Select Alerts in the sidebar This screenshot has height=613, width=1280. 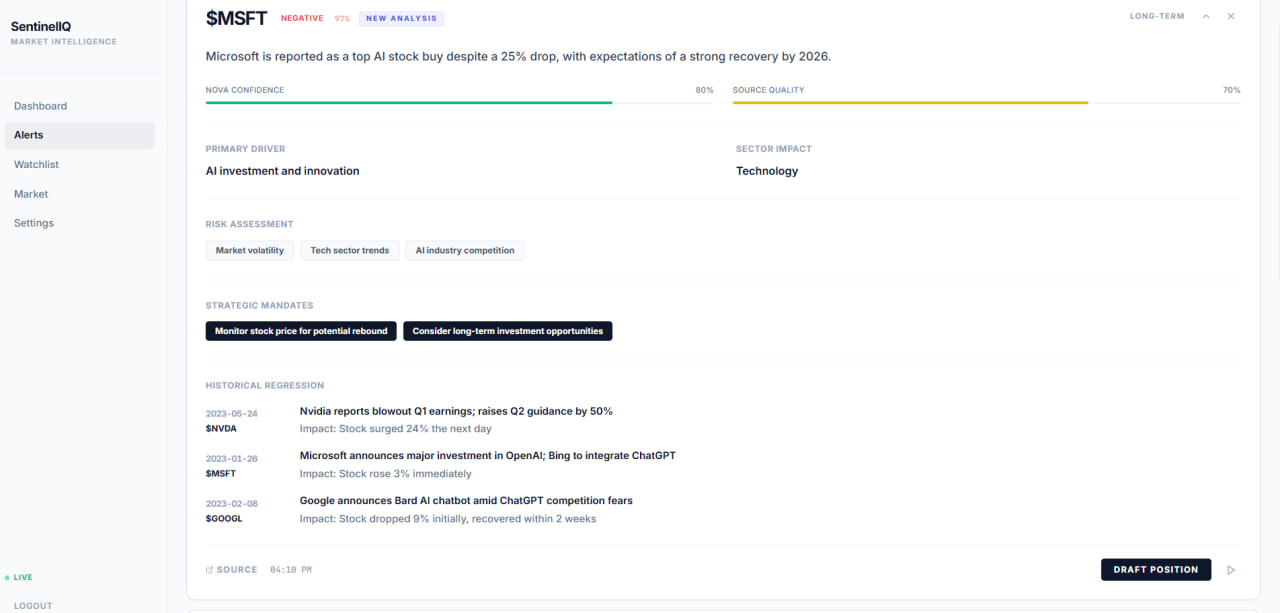click(80, 135)
